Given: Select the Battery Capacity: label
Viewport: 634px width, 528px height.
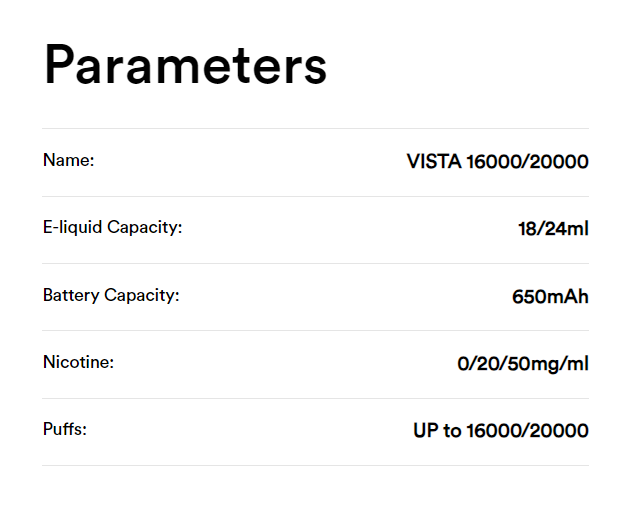Looking at the screenshot, I should 111,295.
